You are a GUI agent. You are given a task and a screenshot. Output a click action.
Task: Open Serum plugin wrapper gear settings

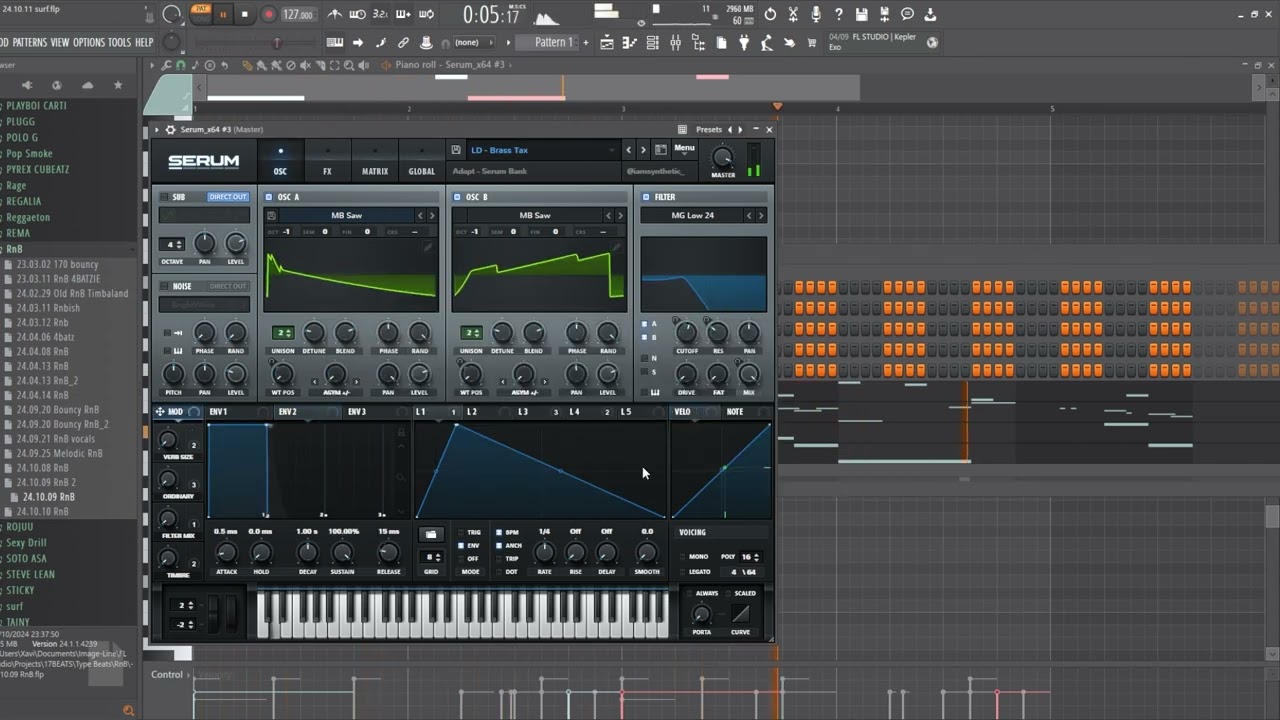[x=170, y=129]
